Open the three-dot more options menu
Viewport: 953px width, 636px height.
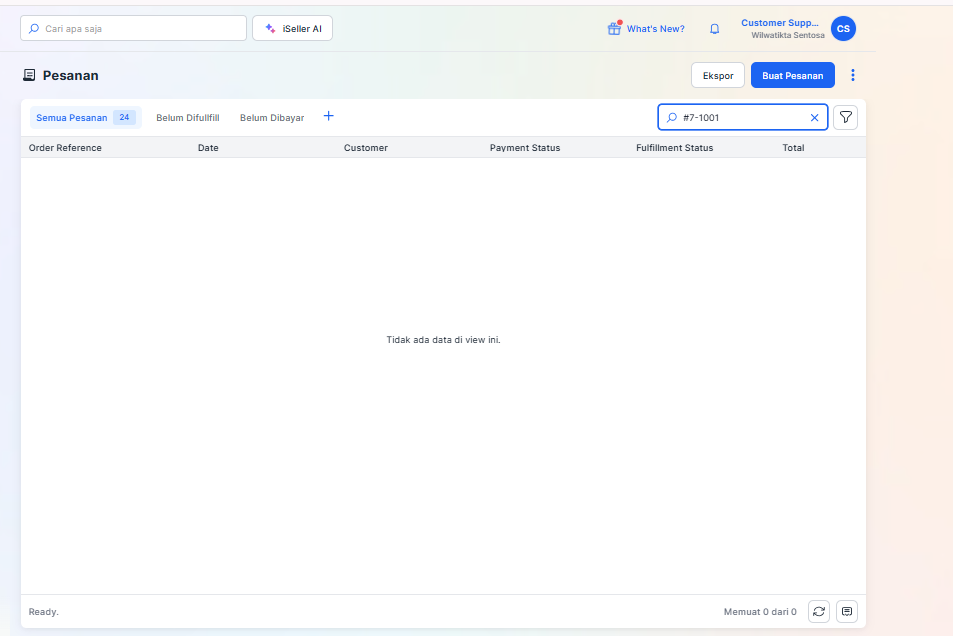point(853,75)
